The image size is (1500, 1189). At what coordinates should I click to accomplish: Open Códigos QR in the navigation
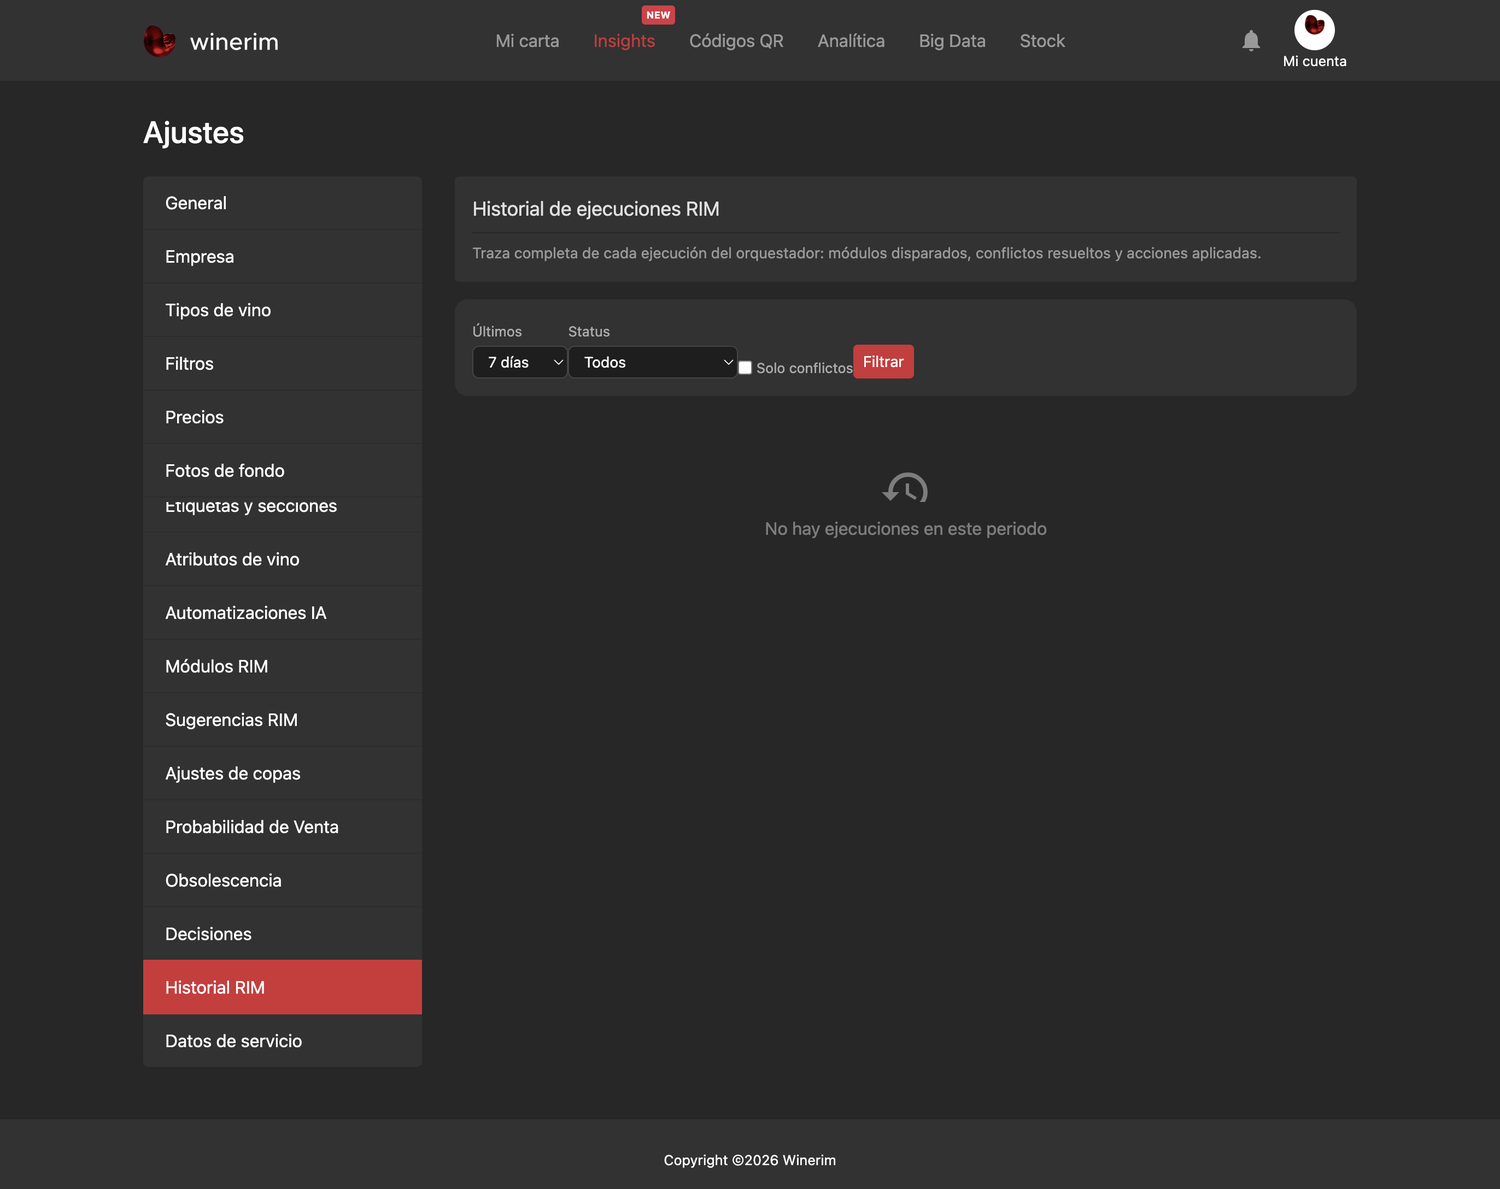click(x=736, y=41)
